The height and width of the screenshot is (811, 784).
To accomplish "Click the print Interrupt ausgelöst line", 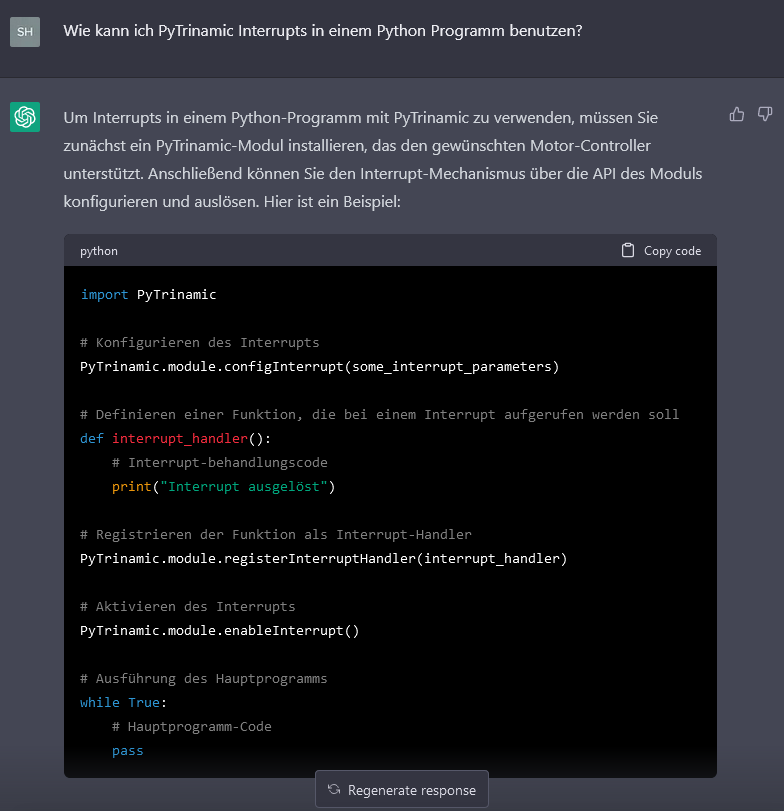I will click(x=223, y=487).
